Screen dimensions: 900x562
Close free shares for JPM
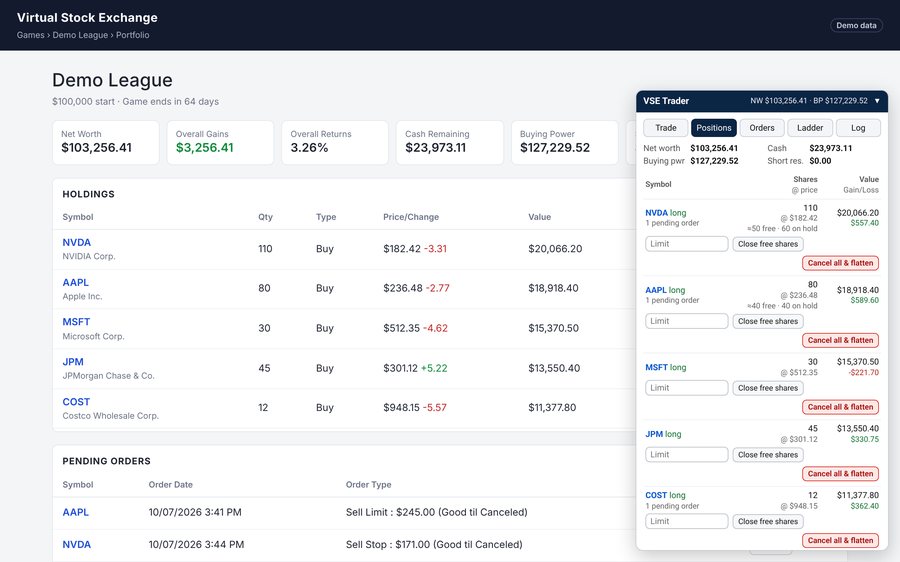point(768,455)
